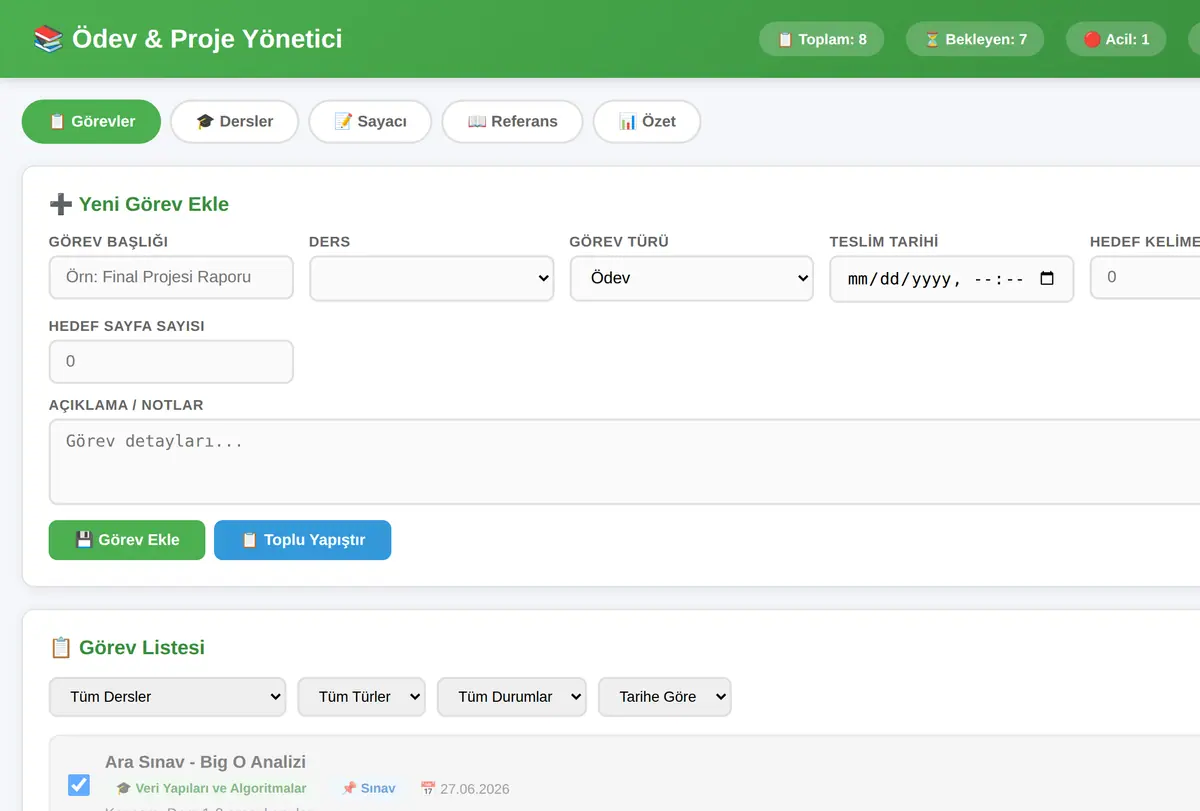The height and width of the screenshot is (811, 1200).
Task: Show the Özet tab
Action: click(x=647, y=121)
